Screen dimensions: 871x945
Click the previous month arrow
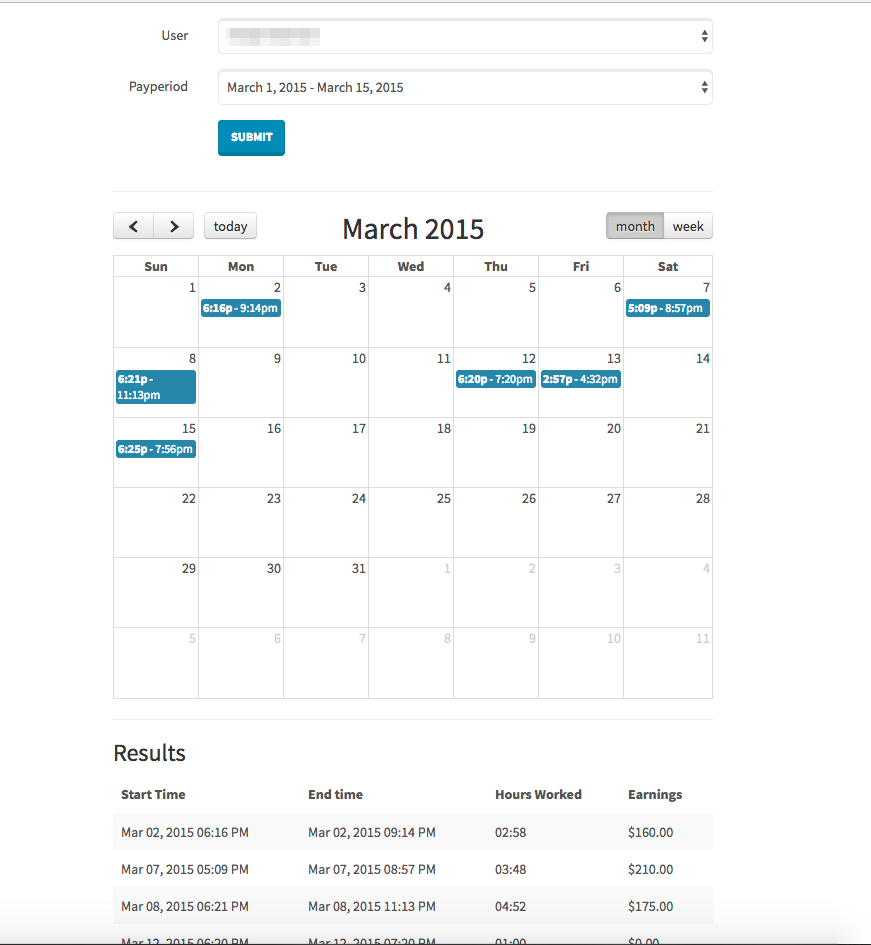tap(133, 226)
